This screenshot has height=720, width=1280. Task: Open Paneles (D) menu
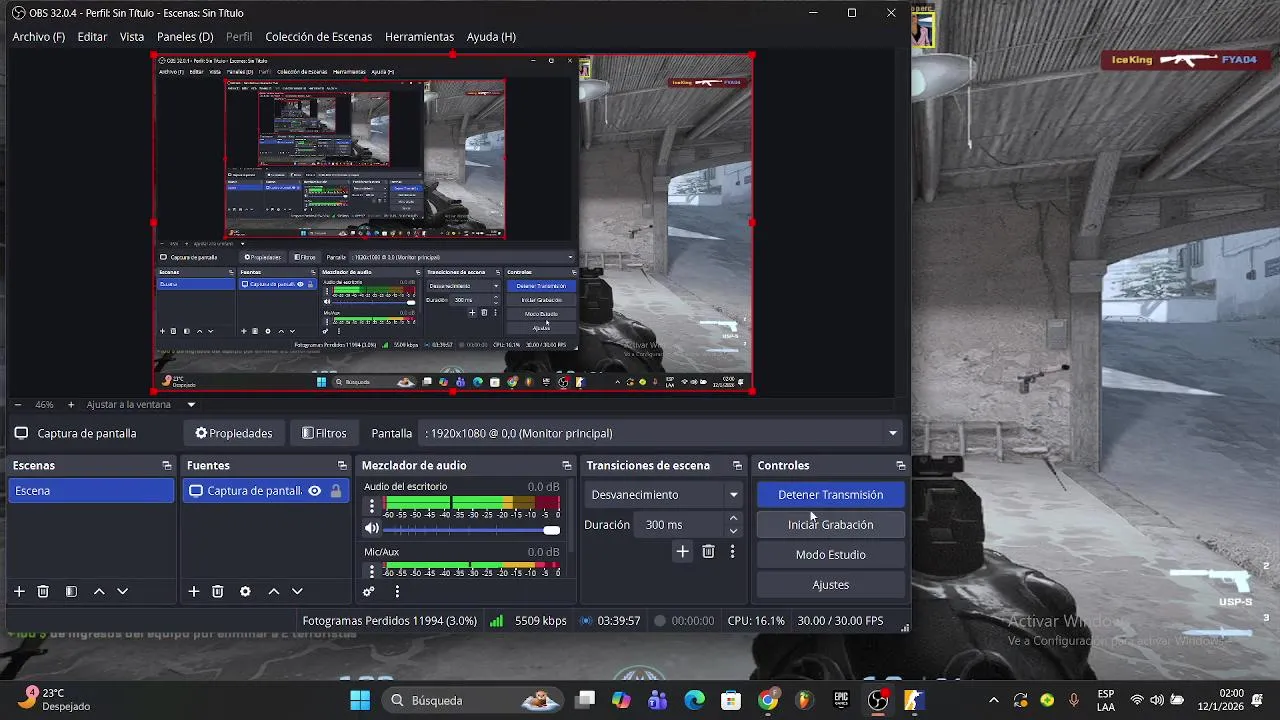tap(185, 37)
